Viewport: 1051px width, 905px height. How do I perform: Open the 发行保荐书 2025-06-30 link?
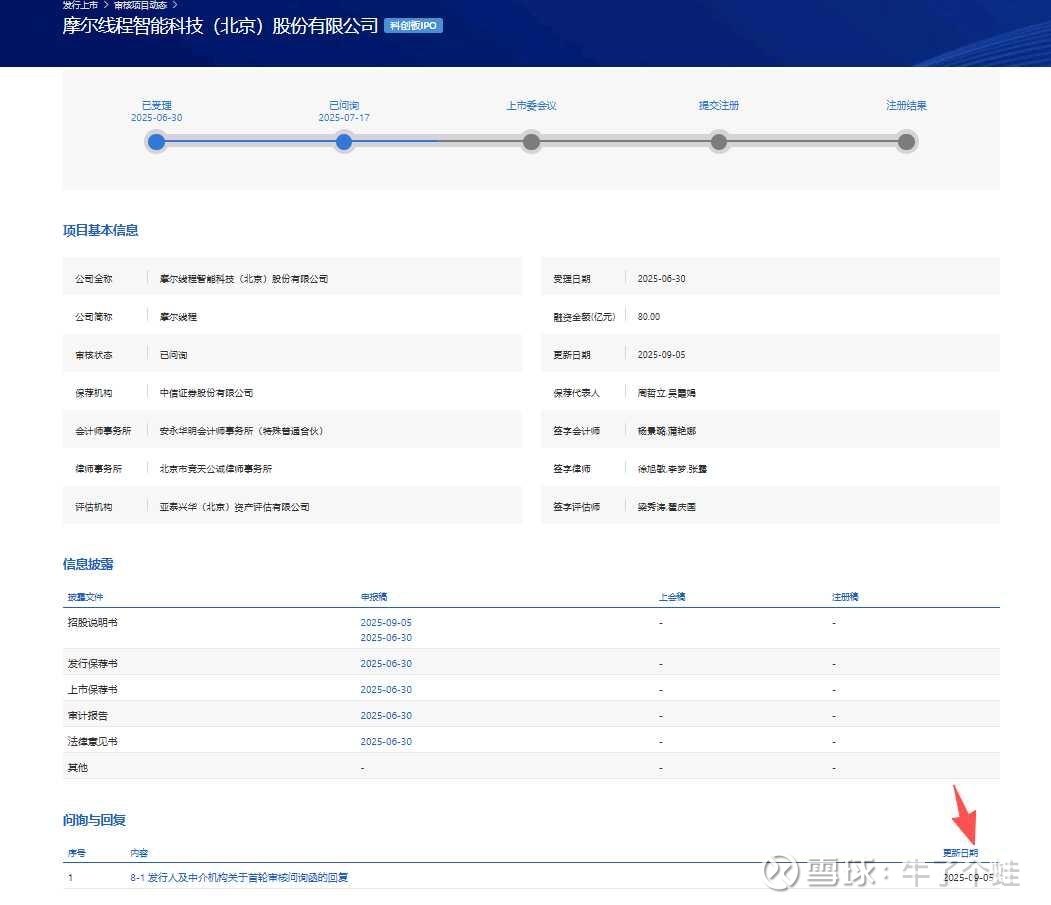pyautogui.click(x=386, y=664)
